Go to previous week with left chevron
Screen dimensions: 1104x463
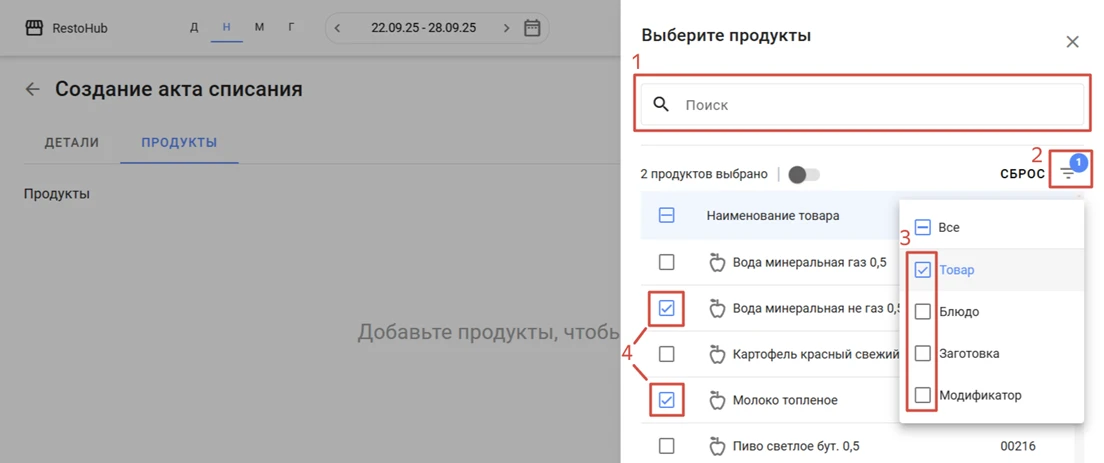click(x=338, y=28)
